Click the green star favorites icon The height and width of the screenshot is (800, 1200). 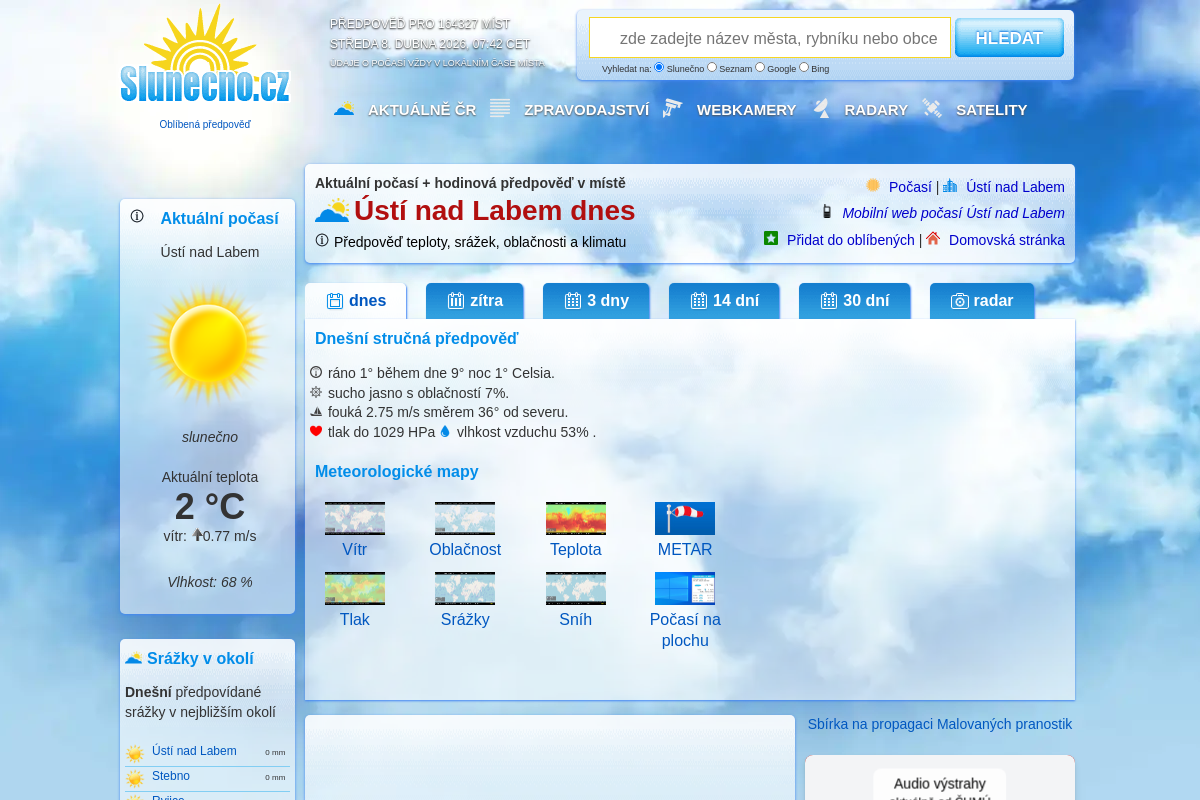click(771, 238)
